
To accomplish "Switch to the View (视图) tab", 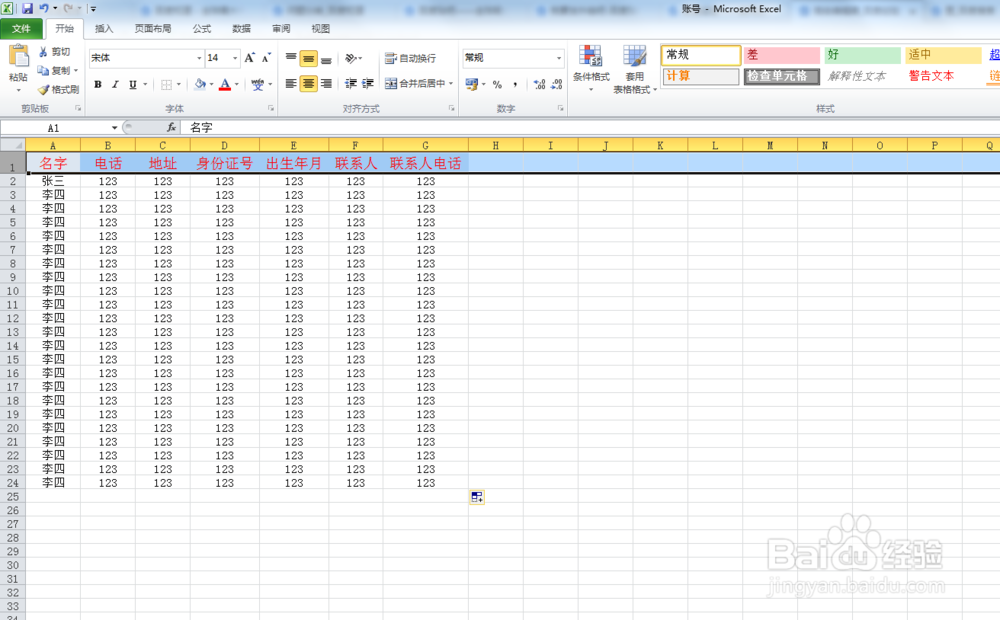I will pos(320,29).
